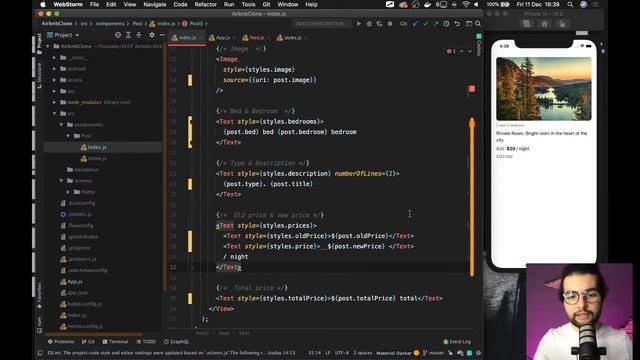Collapse the components folder
The height and width of the screenshot is (360, 640).
pos(61,124)
